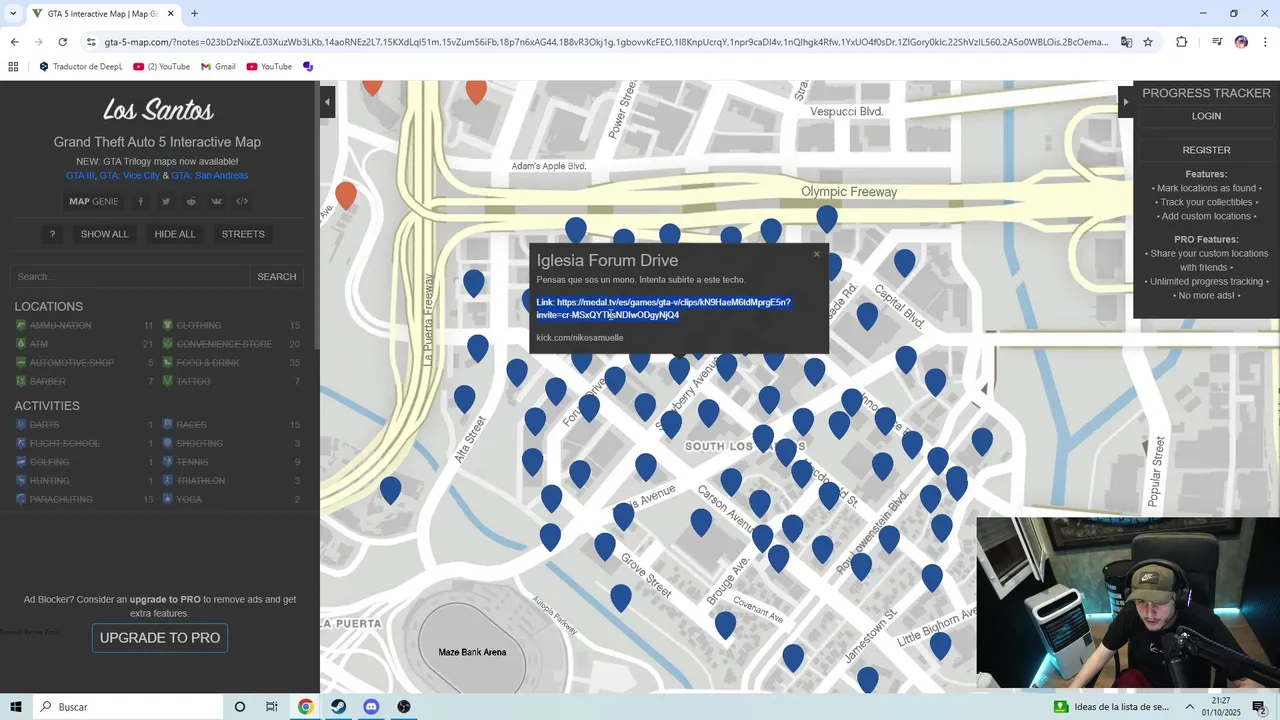Close the Iglesia Forum Drive popup
Viewport: 1280px width, 720px height.
click(x=816, y=254)
